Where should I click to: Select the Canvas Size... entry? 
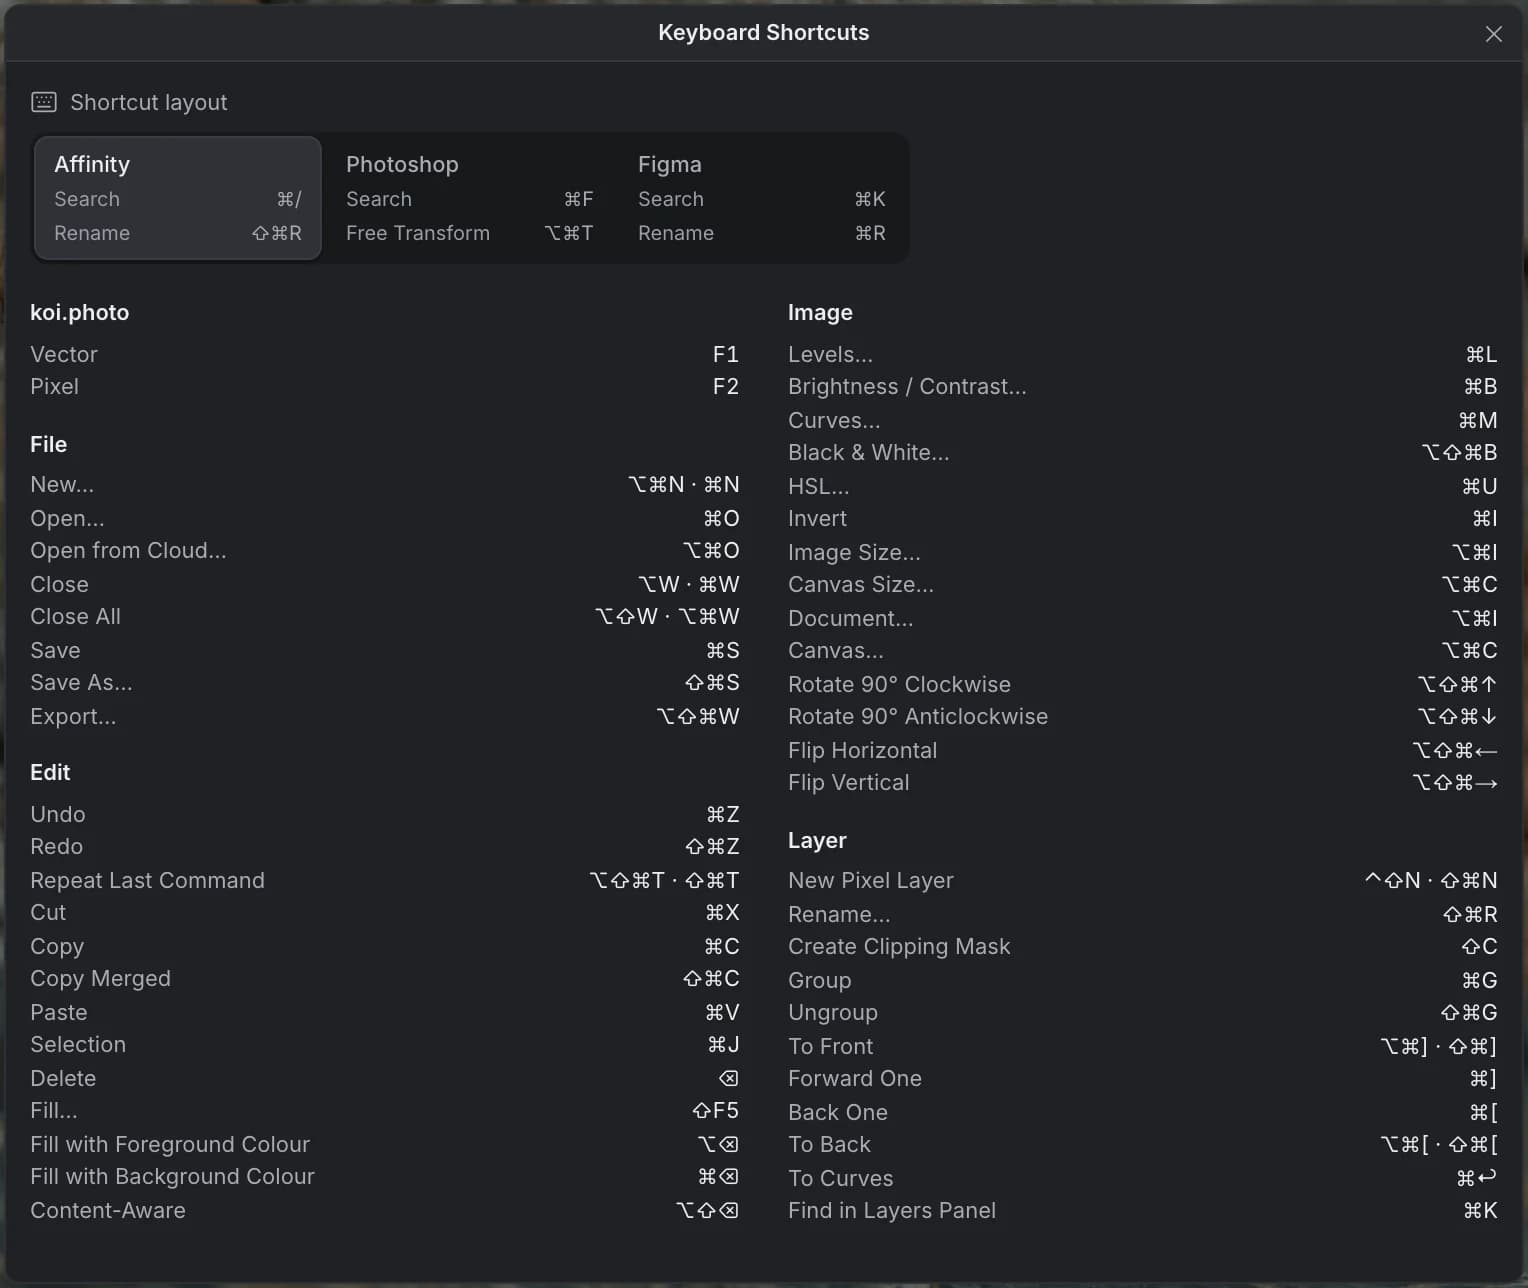[x=1142, y=585]
